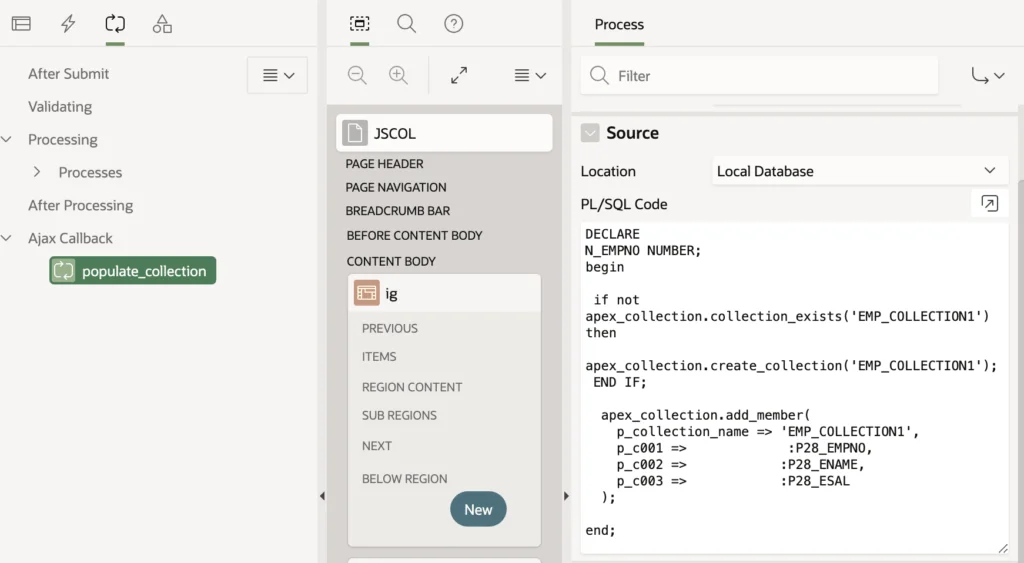1024x563 pixels.
Task: Click the Filter search magnifier icon
Action: pos(599,76)
